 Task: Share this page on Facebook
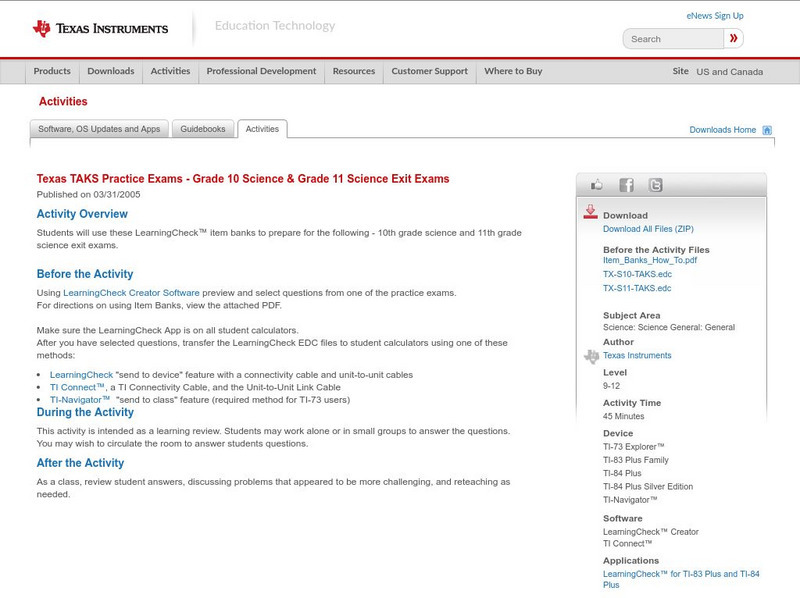(626, 184)
